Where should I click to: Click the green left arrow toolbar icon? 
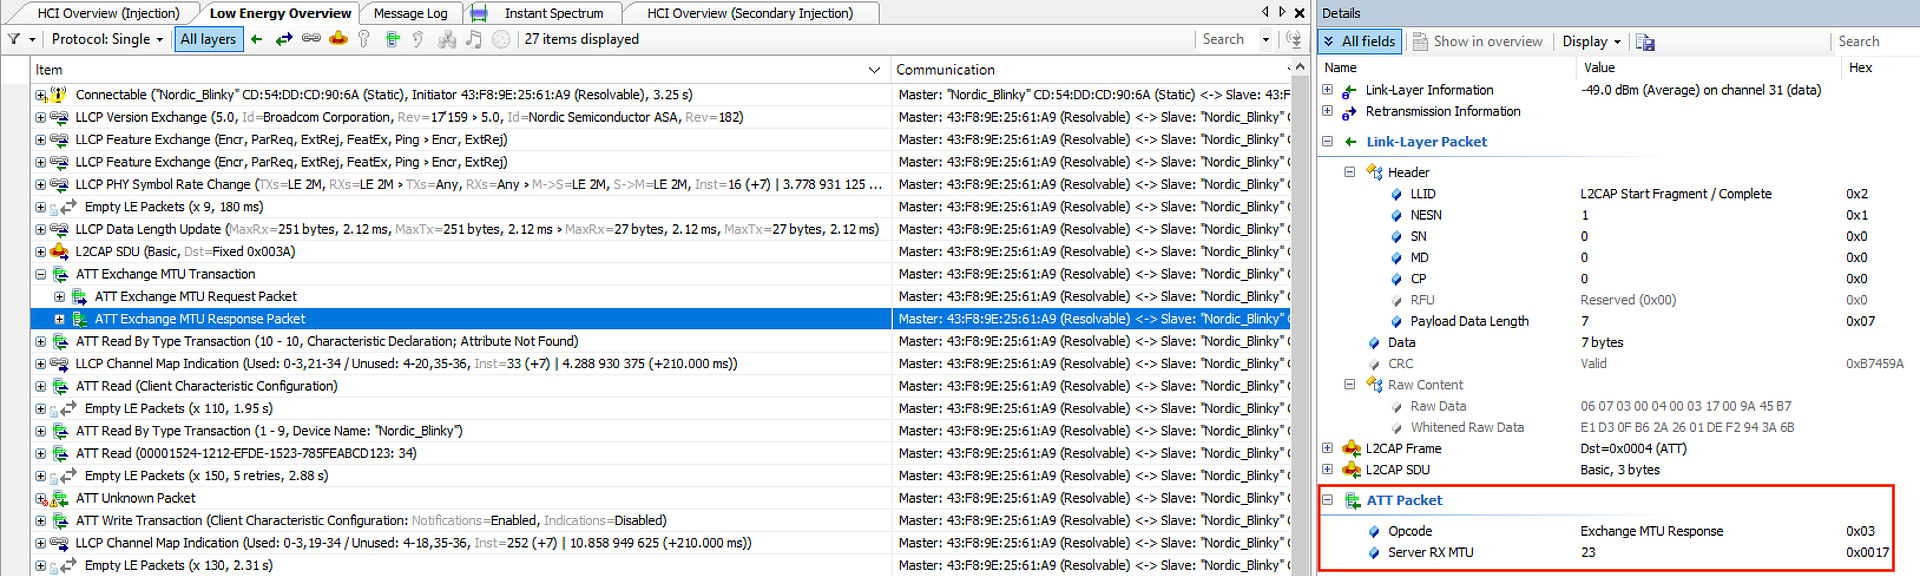click(257, 39)
